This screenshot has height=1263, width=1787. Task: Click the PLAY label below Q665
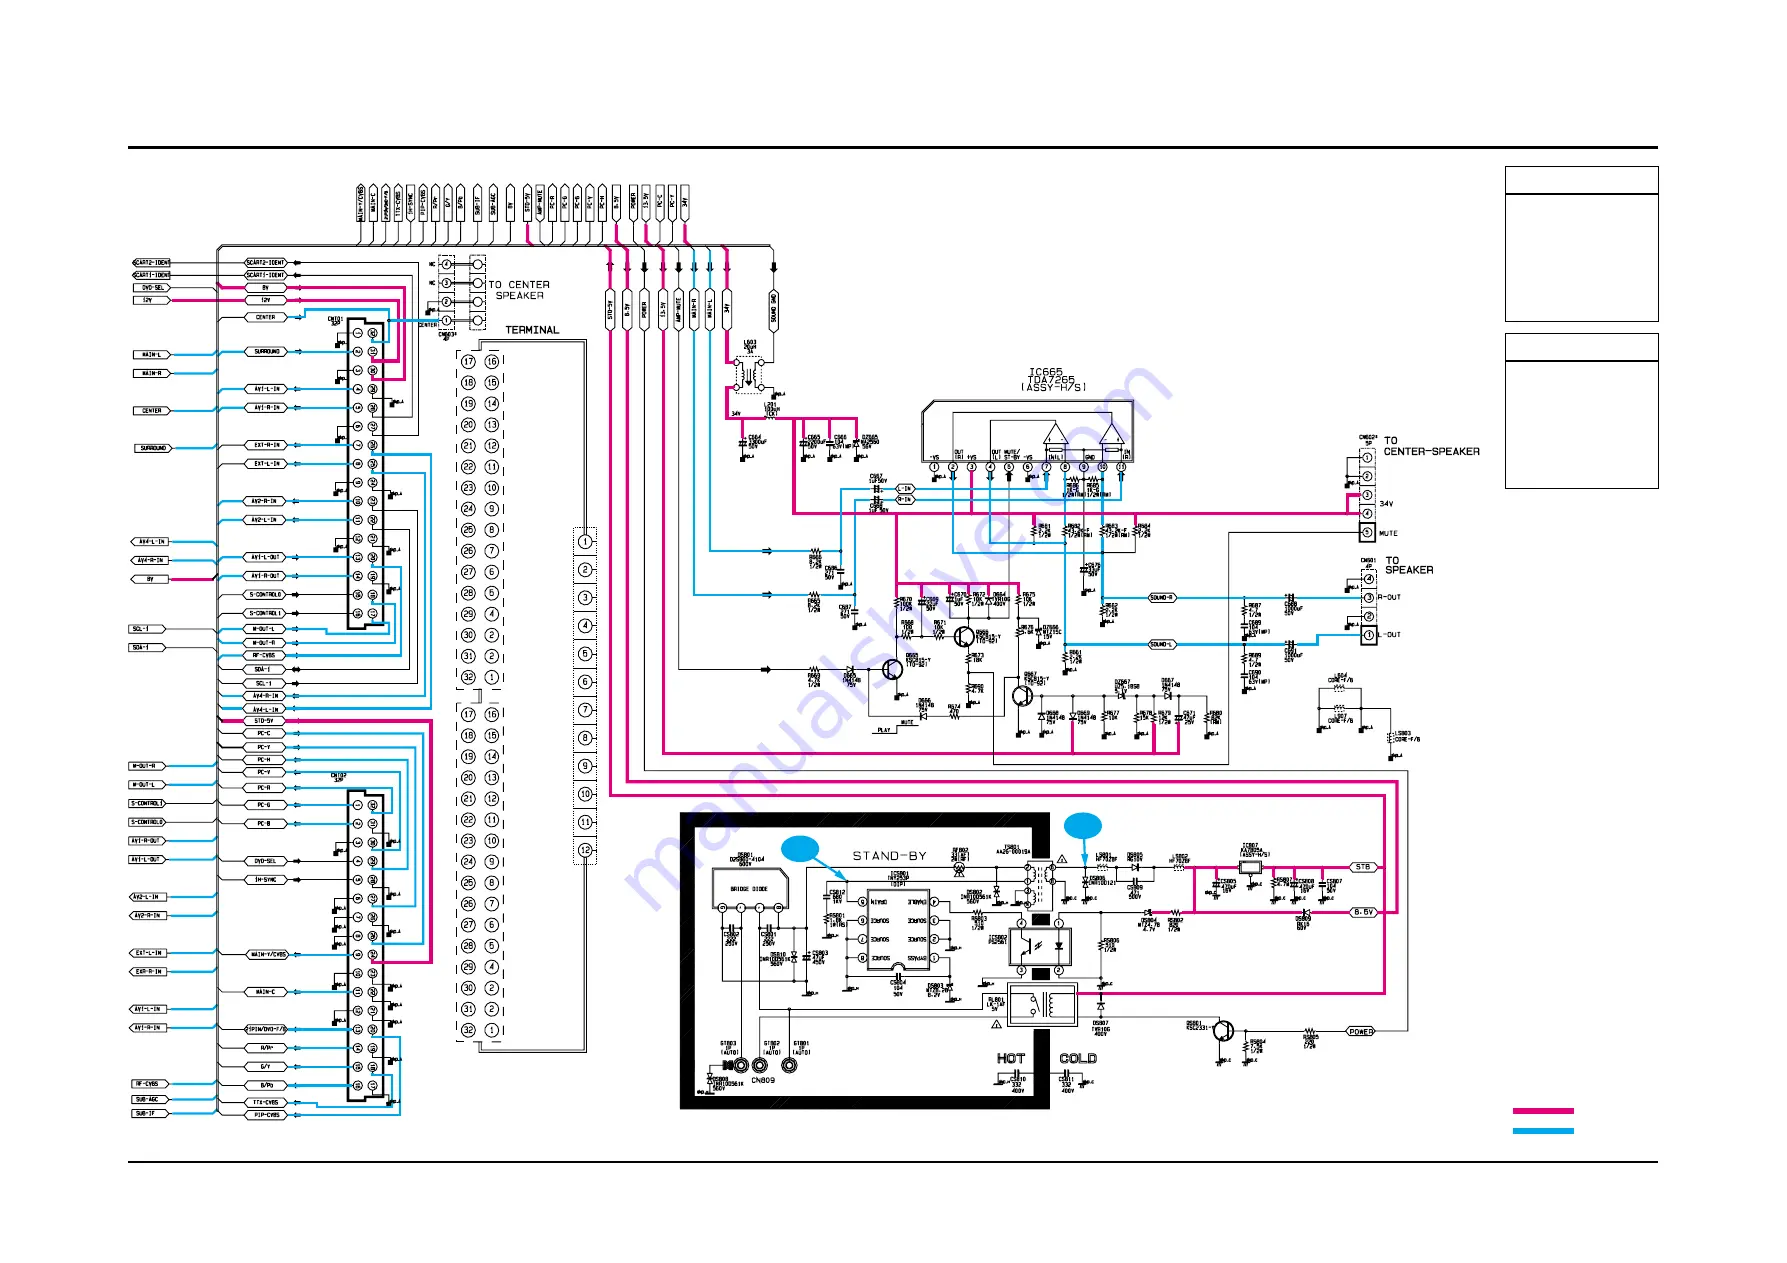tap(884, 730)
